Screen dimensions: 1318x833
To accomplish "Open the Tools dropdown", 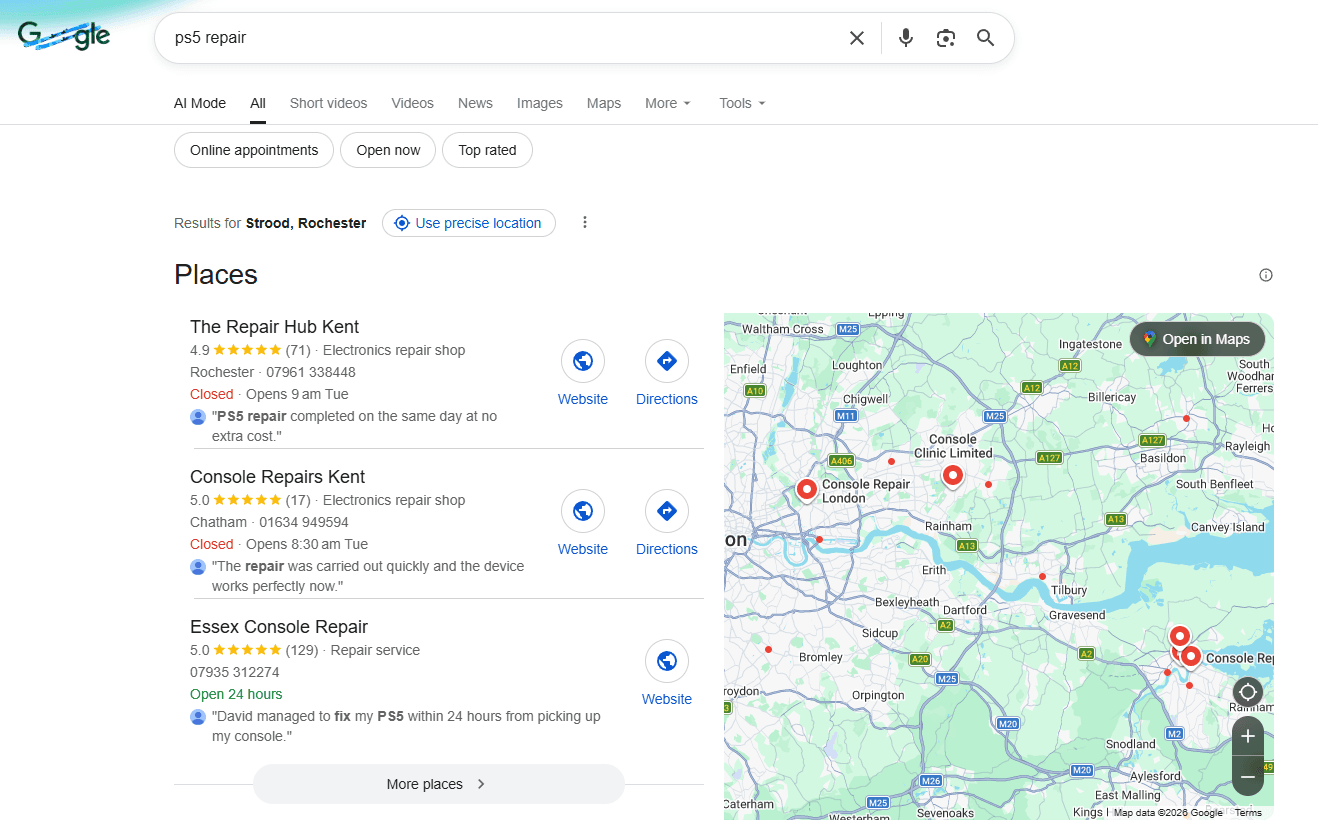I will point(742,103).
